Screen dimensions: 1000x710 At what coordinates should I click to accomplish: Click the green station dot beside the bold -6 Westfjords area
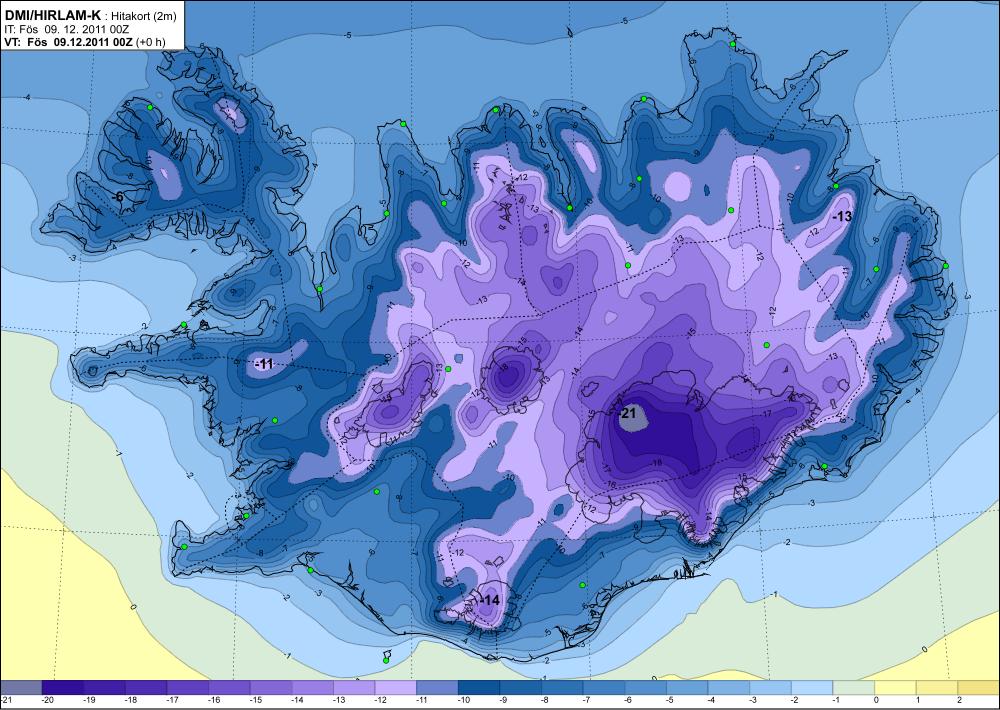151,107
